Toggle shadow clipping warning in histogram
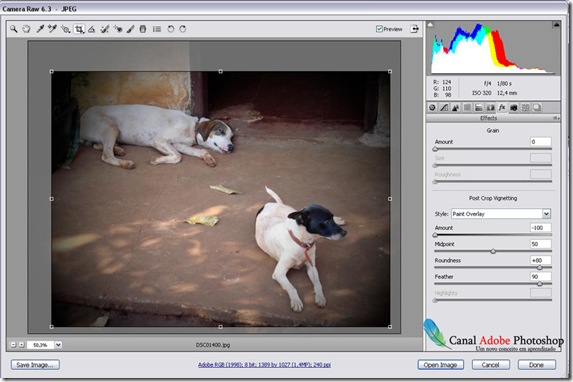Image resolution: width=573 pixels, height=382 pixels. pos(430,24)
